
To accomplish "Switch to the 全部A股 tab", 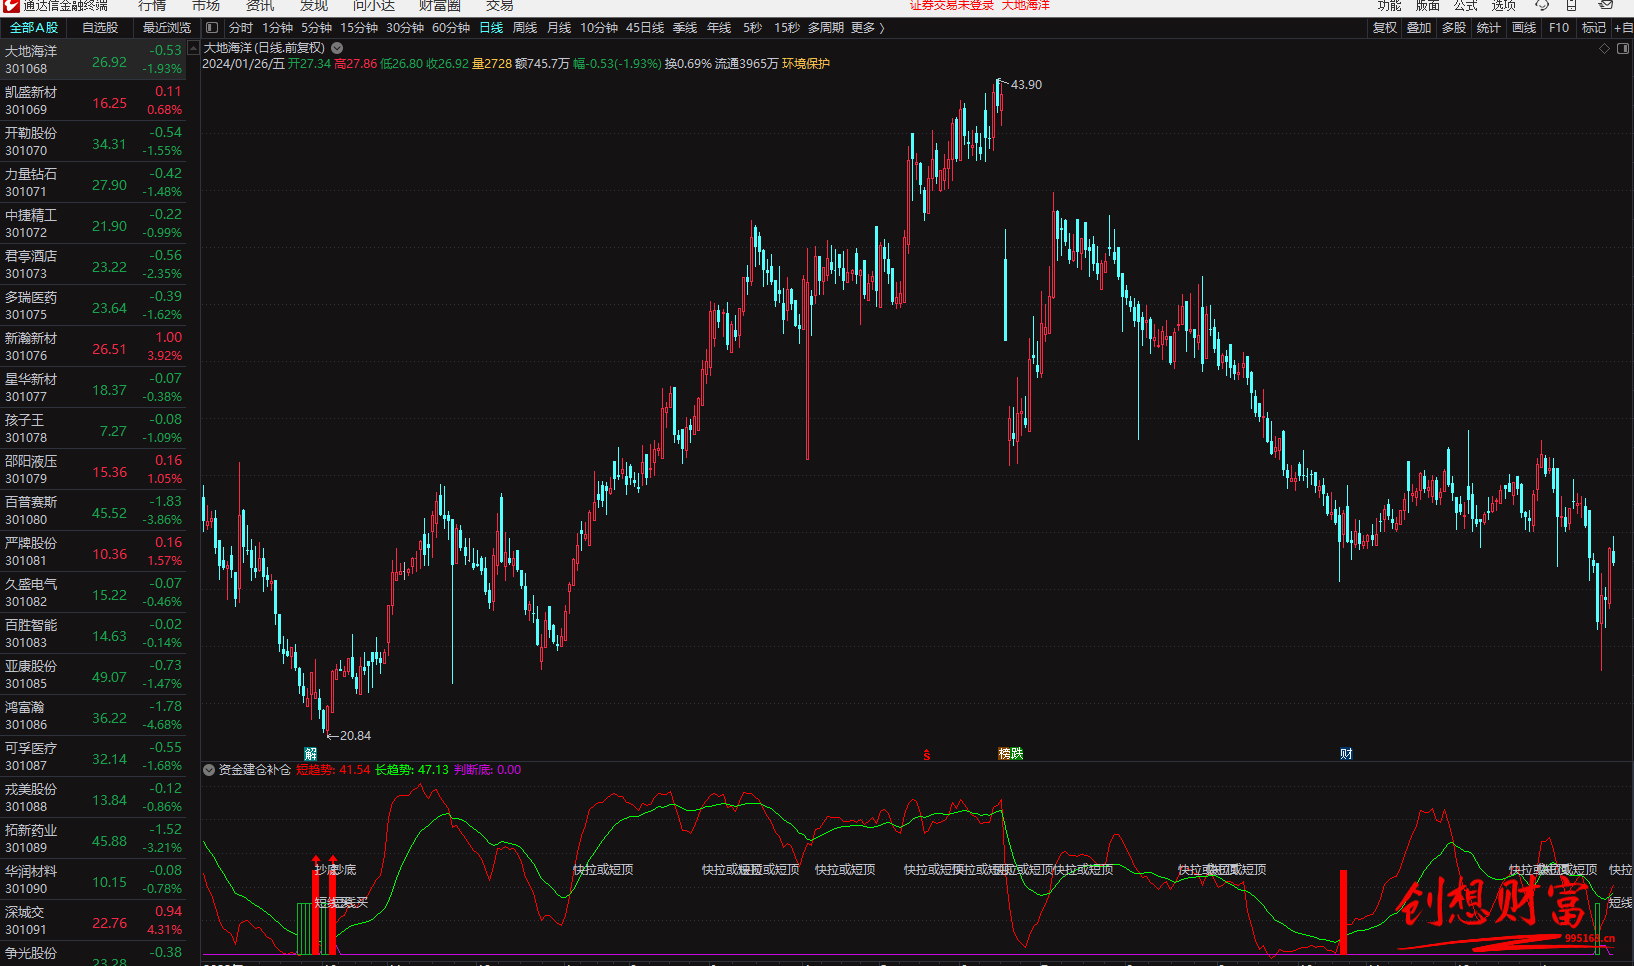I will click(34, 28).
